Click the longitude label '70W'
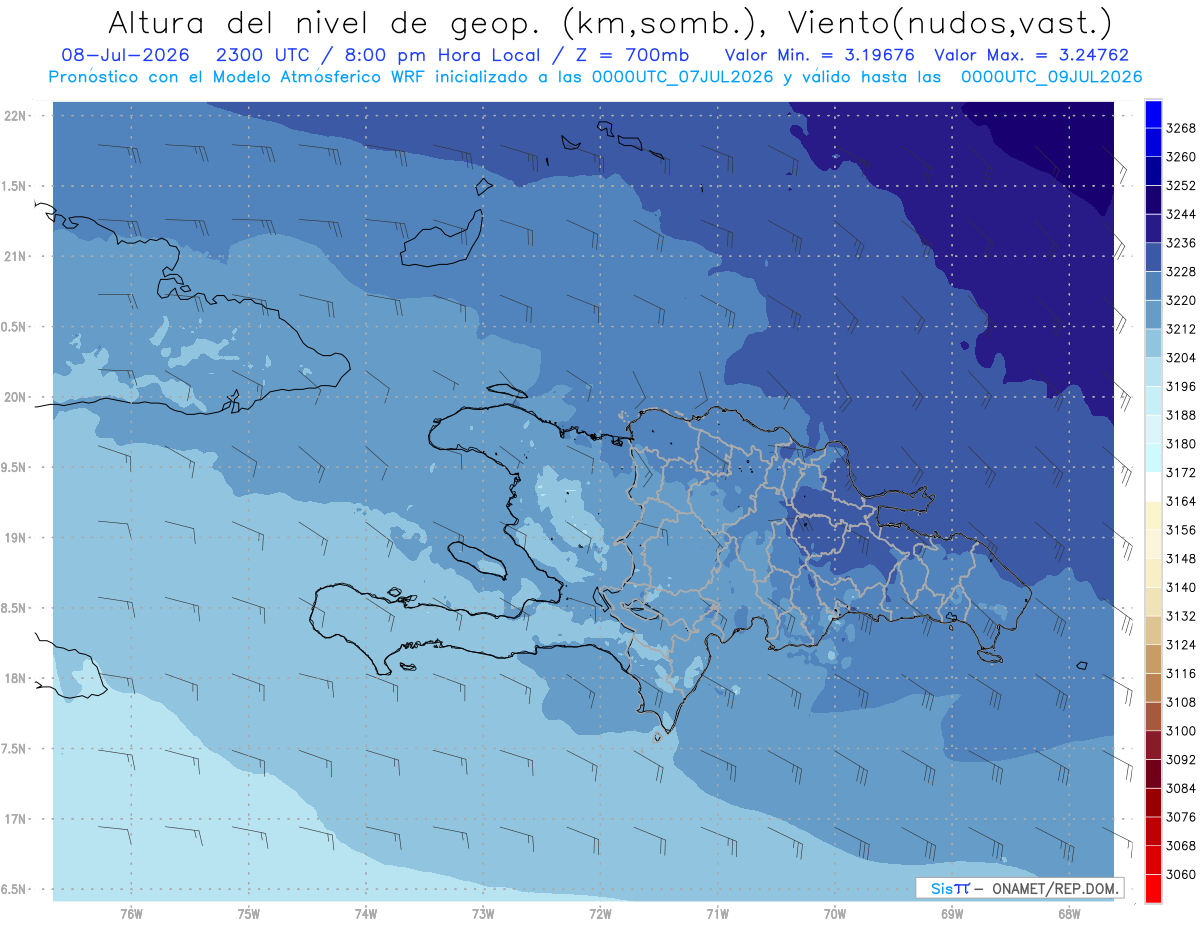The height and width of the screenshot is (927, 1200). (835, 913)
